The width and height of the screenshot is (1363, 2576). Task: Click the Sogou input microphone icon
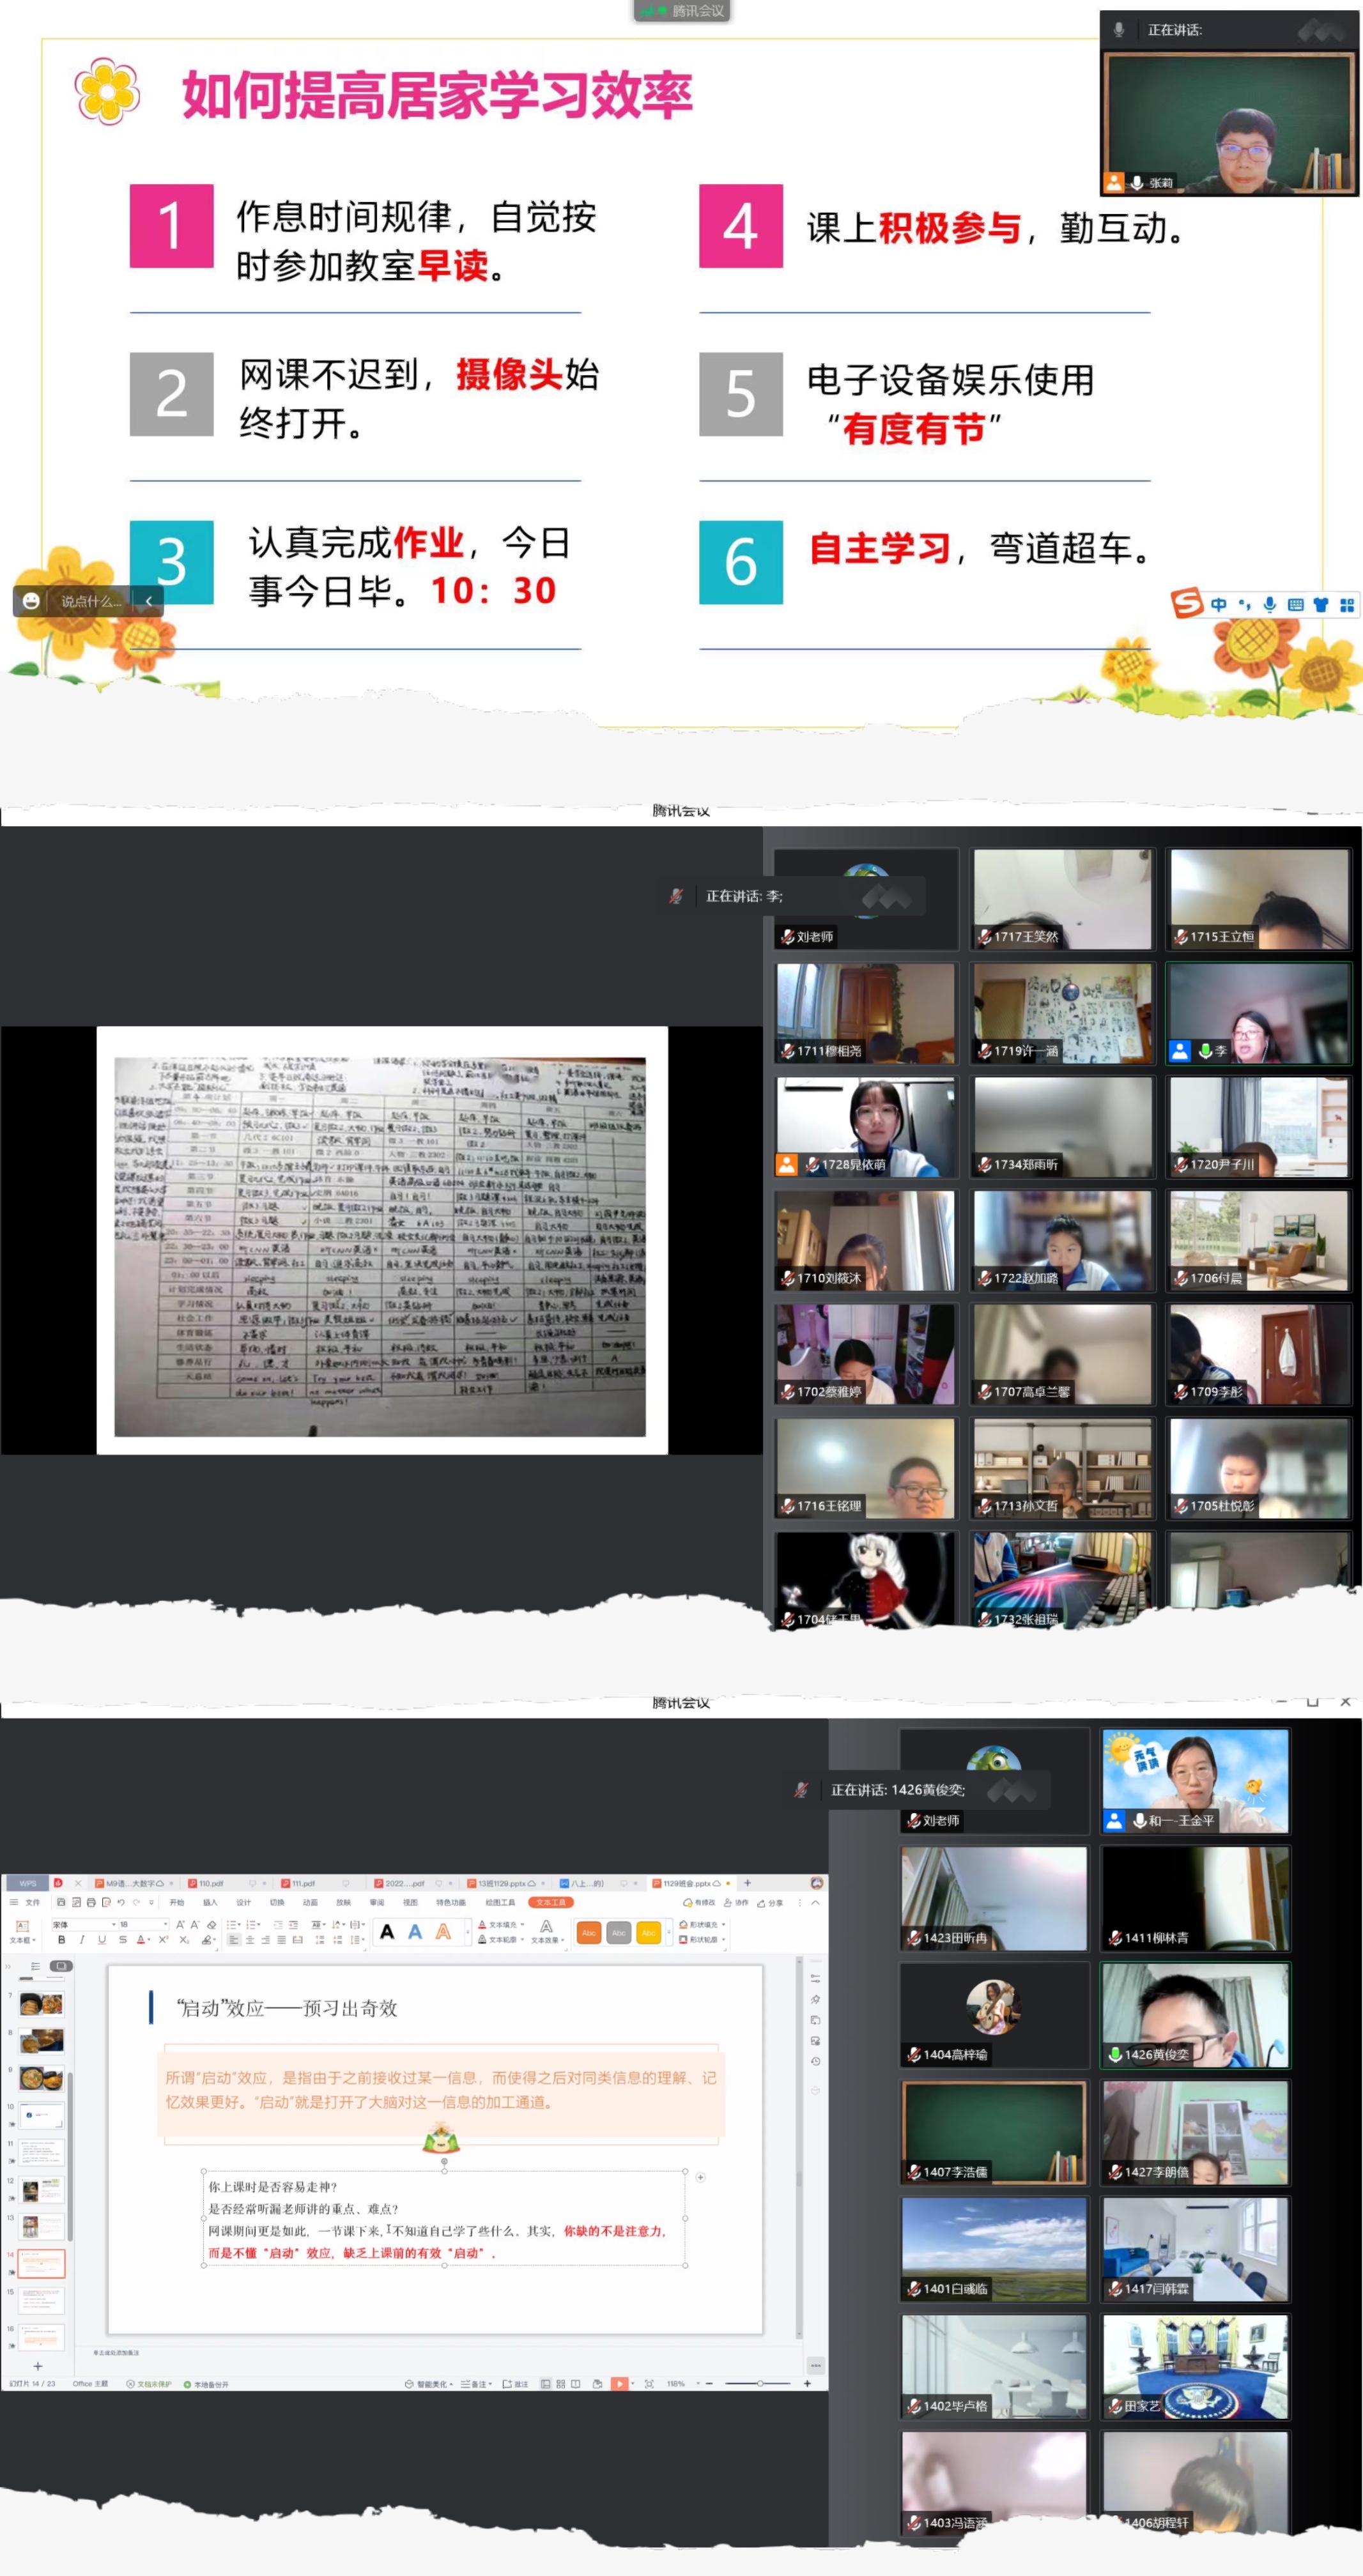pos(1269,604)
